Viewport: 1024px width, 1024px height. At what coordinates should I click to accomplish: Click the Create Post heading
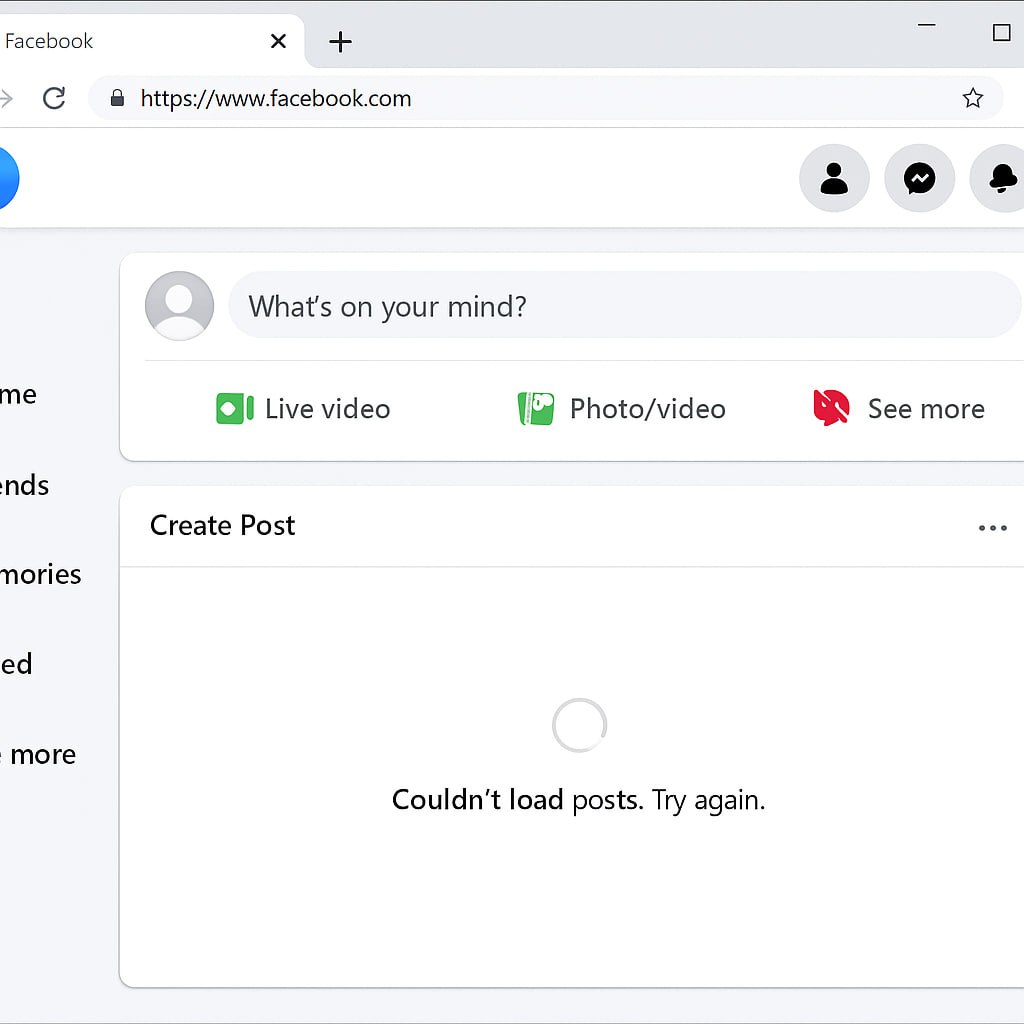(x=223, y=525)
